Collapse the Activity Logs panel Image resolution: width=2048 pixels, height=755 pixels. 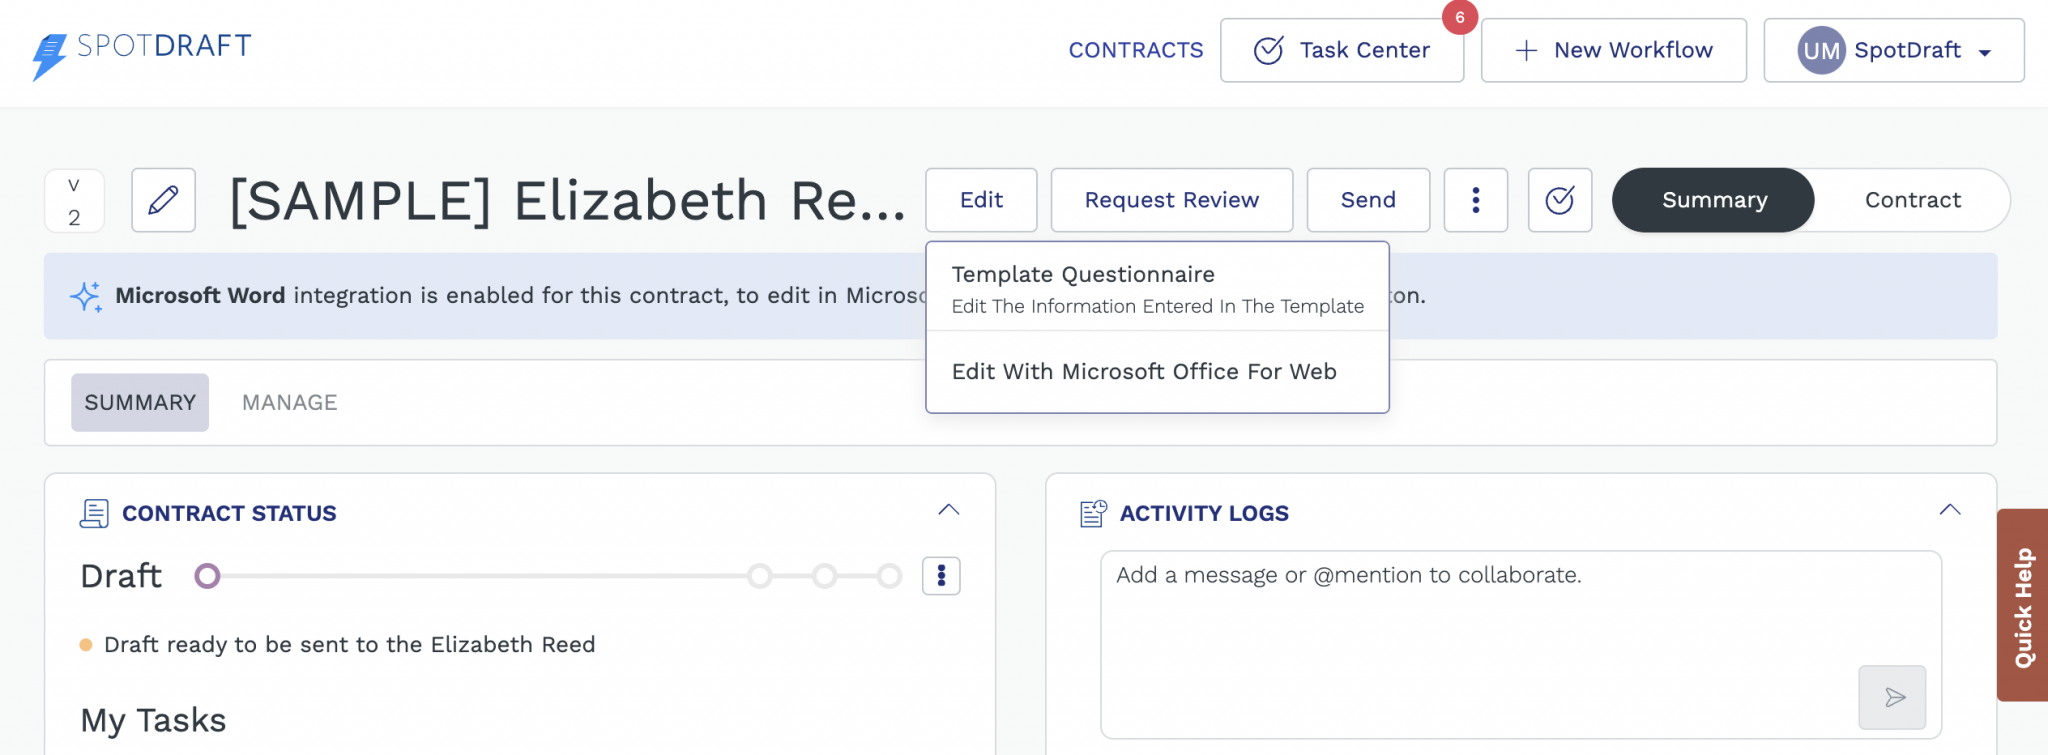click(x=1950, y=510)
